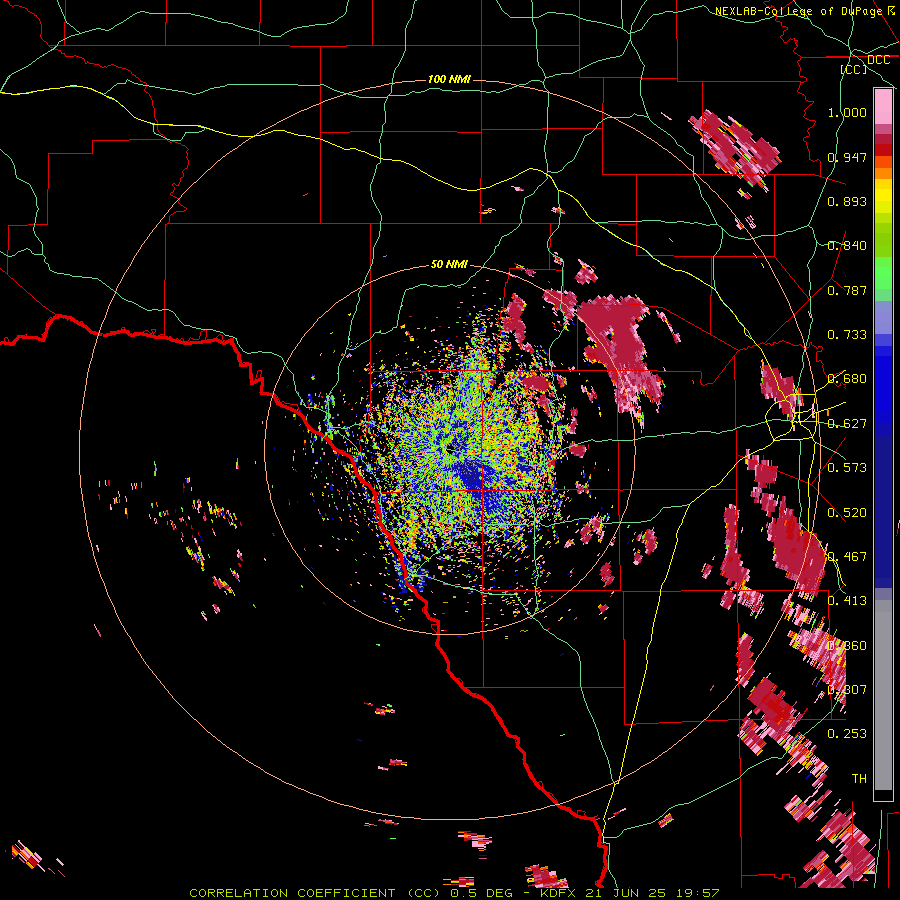
Task: Click the 0.787 scale value
Action: click(847, 290)
